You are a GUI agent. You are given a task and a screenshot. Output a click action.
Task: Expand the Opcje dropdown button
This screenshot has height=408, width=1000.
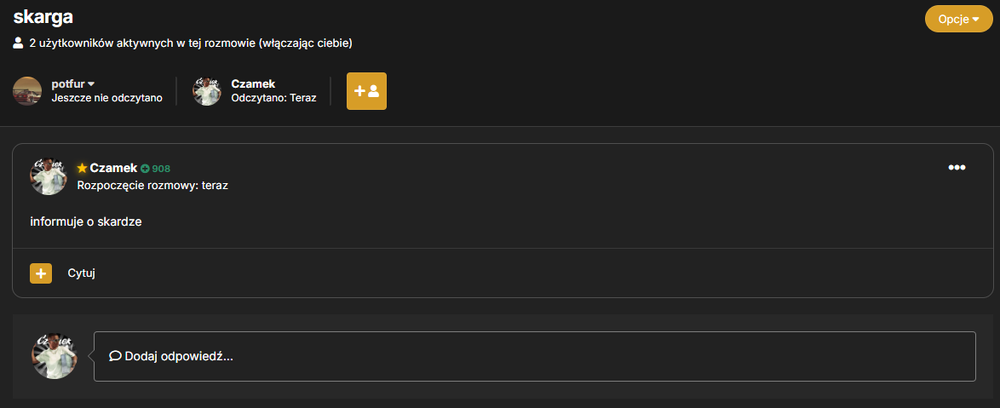[x=959, y=19]
